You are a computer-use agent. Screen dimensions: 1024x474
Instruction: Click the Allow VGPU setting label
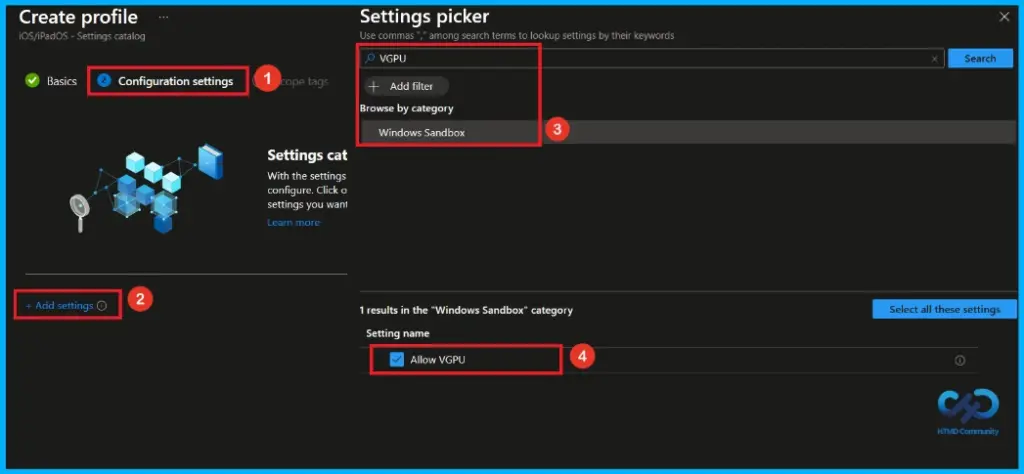click(x=438, y=360)
